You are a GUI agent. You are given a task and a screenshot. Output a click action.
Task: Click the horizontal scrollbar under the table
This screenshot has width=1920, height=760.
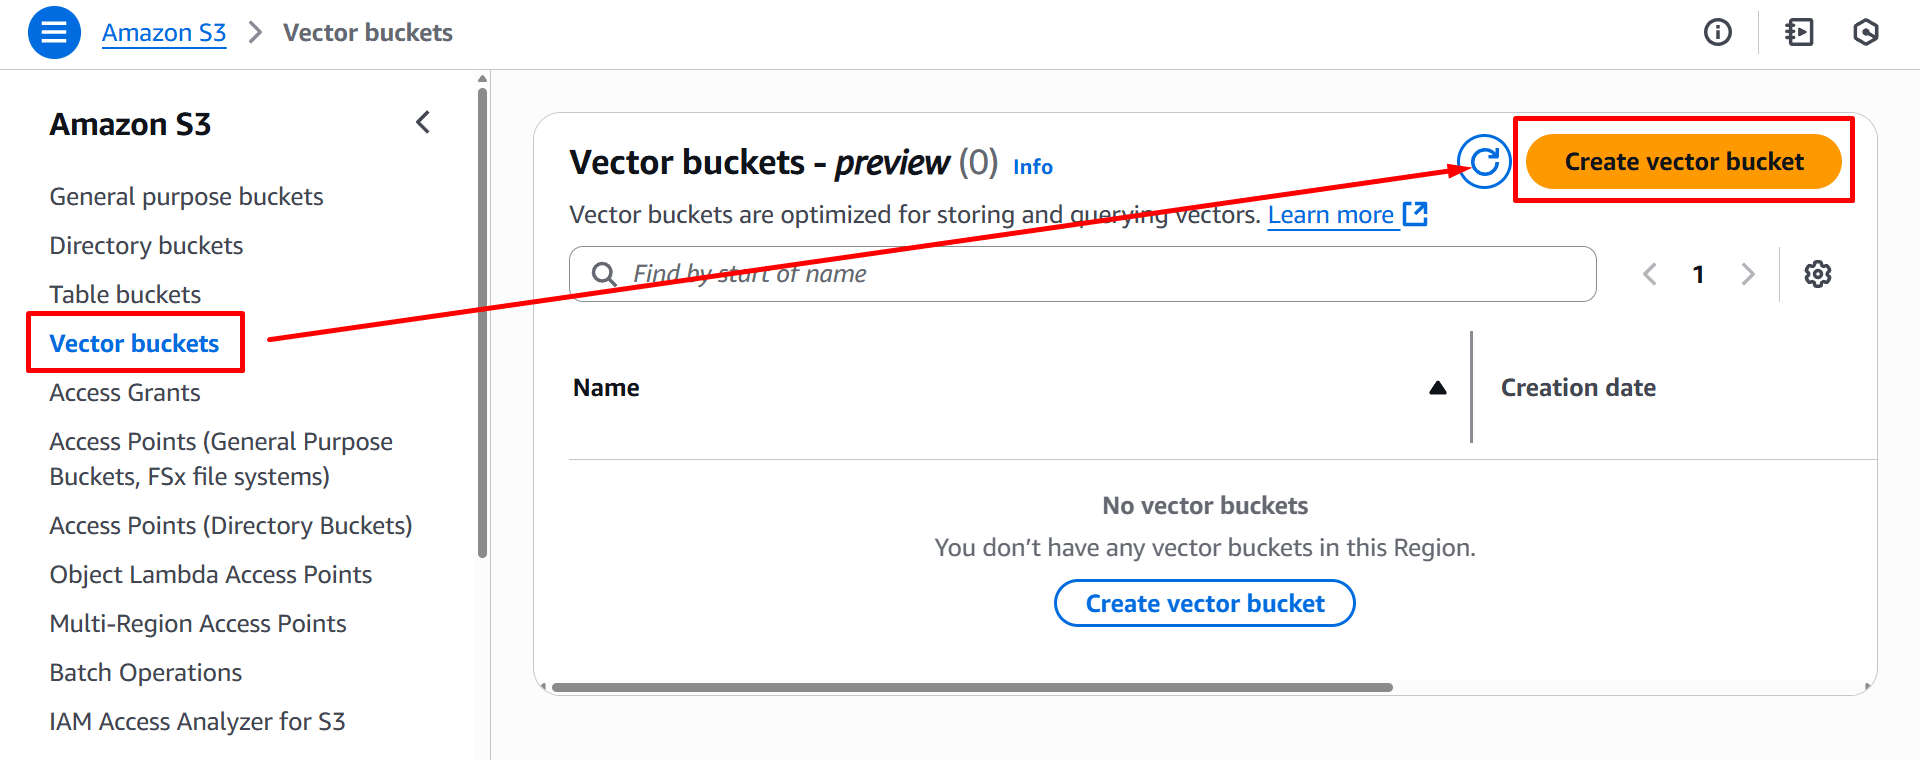tap(970, 688)
